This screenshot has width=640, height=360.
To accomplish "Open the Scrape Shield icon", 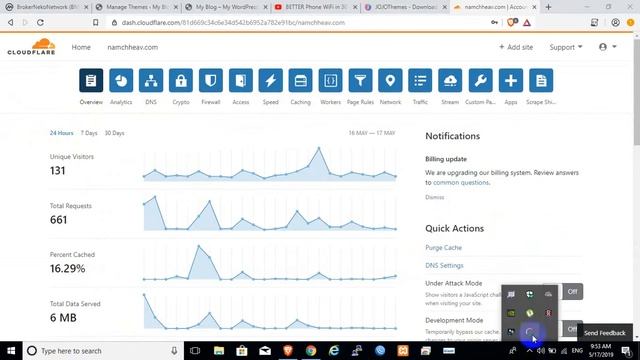I will click(x=541, y=80).
